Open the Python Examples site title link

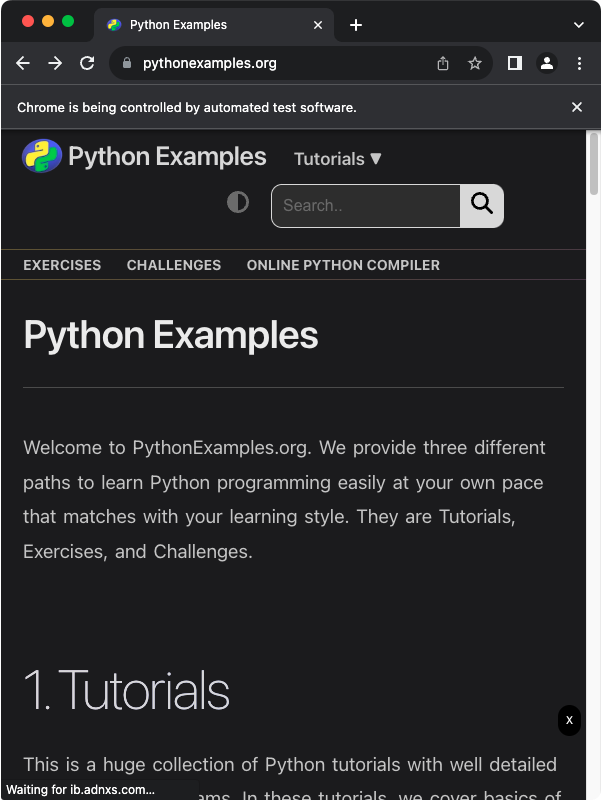[167, 156]
